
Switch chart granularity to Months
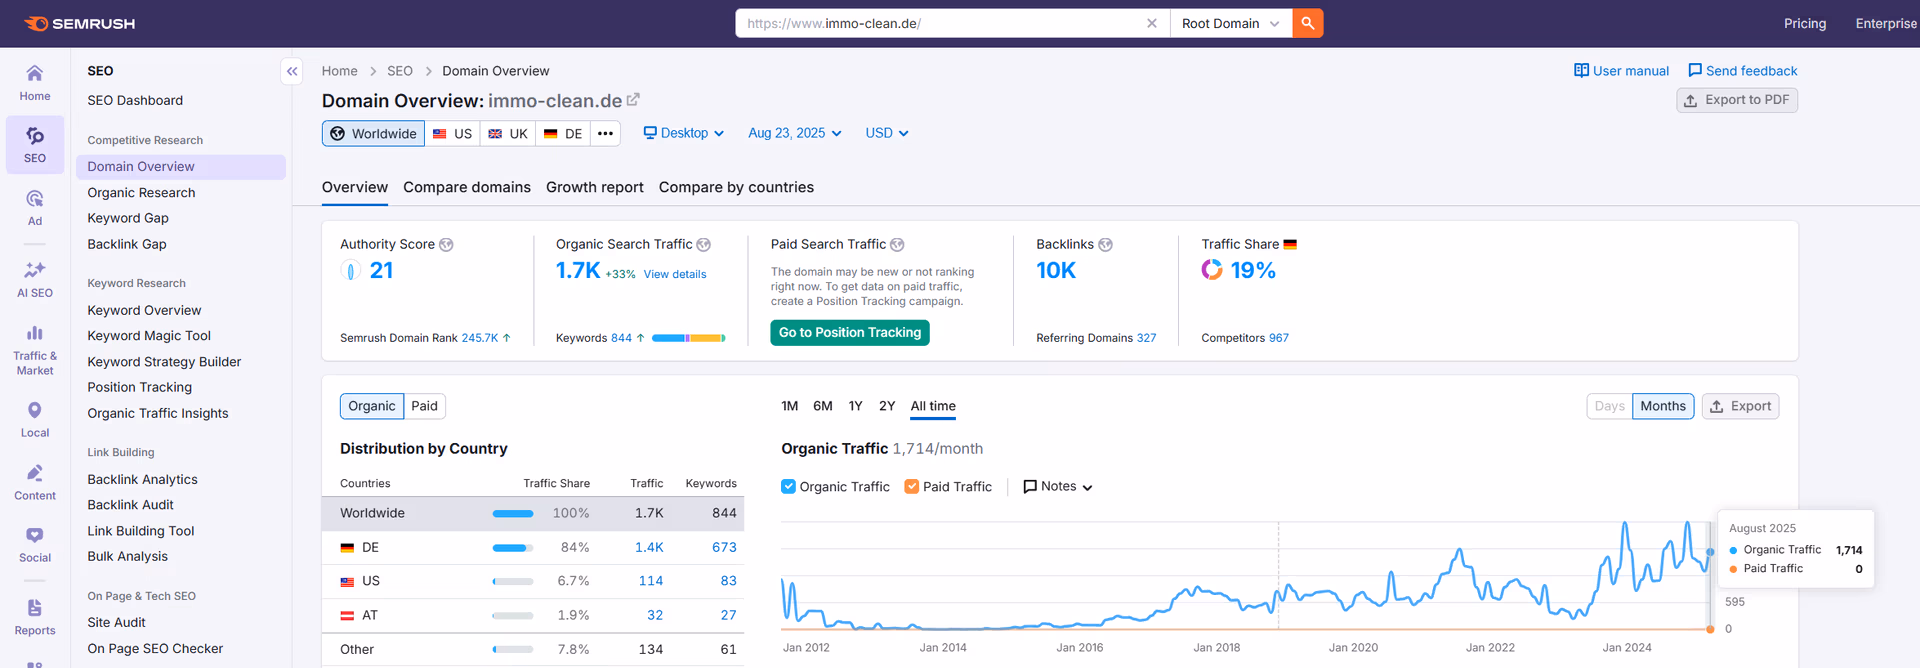(x=1663, y=406)
